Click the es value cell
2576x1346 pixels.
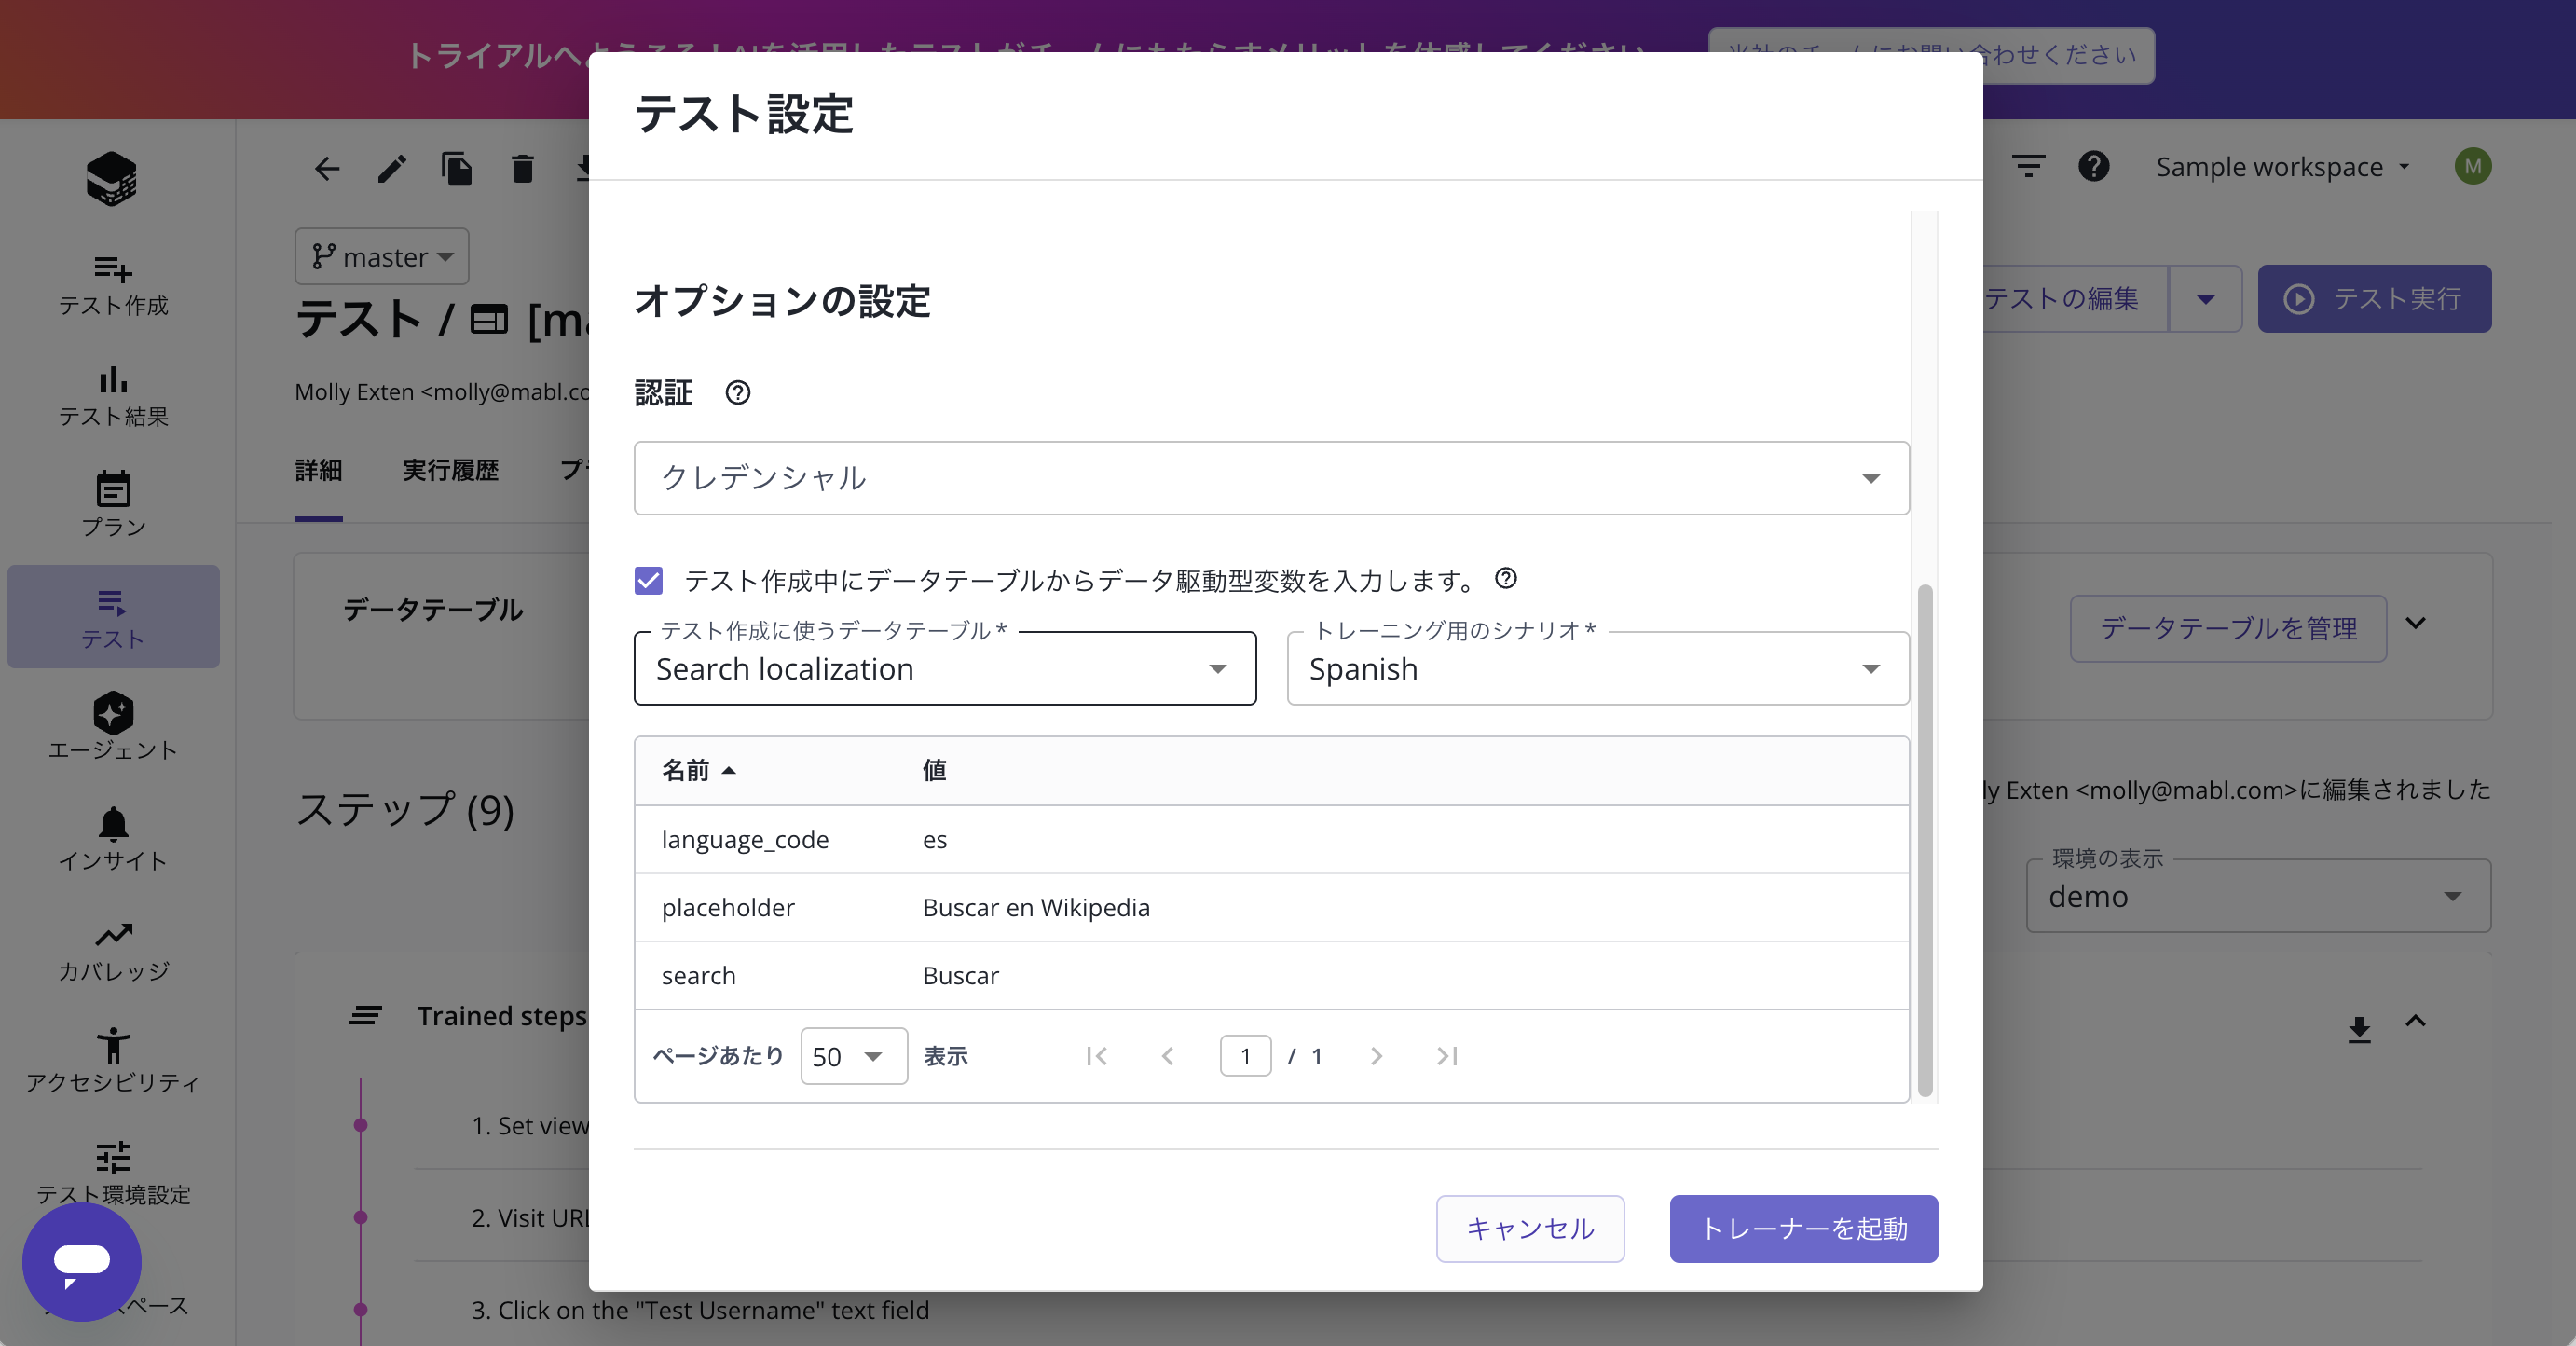934,840
